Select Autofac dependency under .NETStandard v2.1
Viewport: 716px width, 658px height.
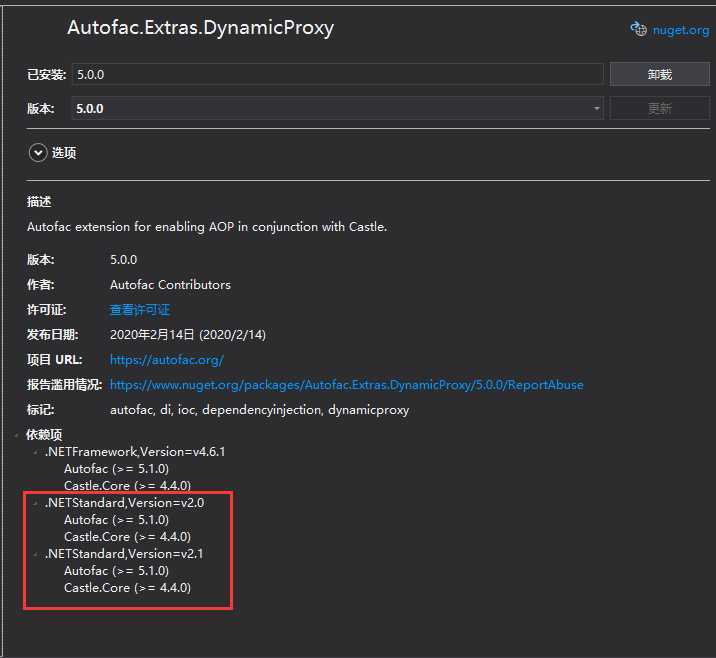pos(116,571)
